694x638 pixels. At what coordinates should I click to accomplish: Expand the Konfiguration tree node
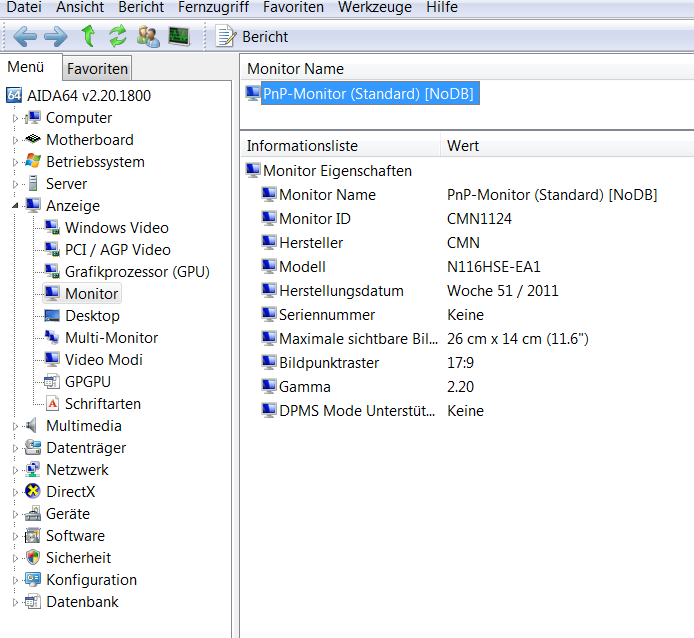15,580
